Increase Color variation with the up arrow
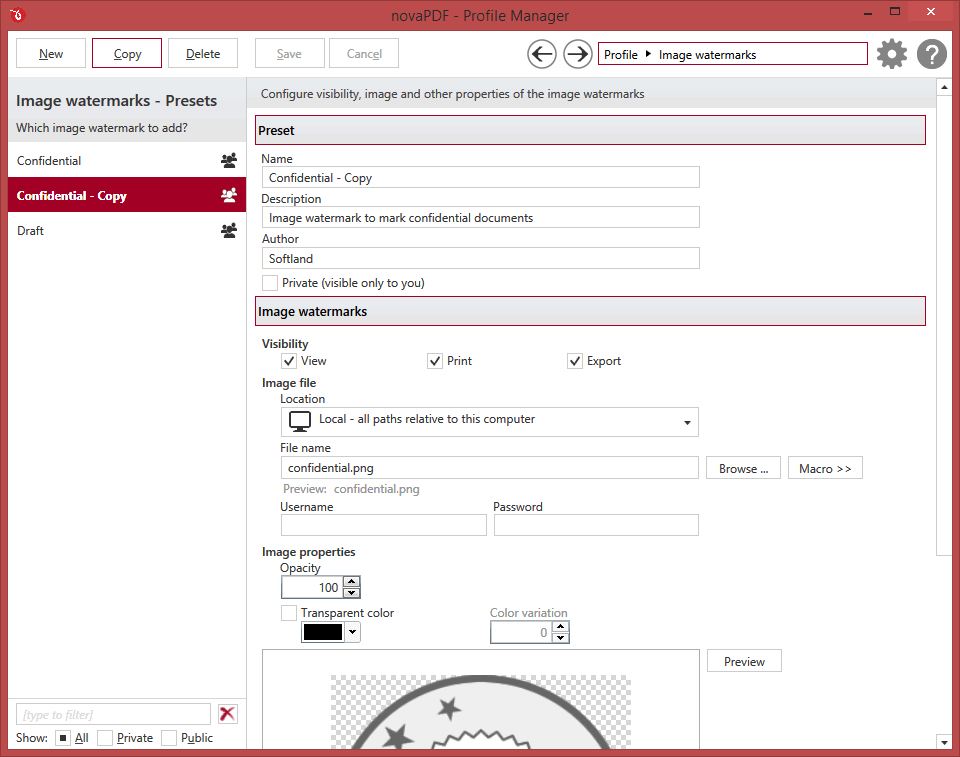The image size is (960, 757). tap(560, 627)
